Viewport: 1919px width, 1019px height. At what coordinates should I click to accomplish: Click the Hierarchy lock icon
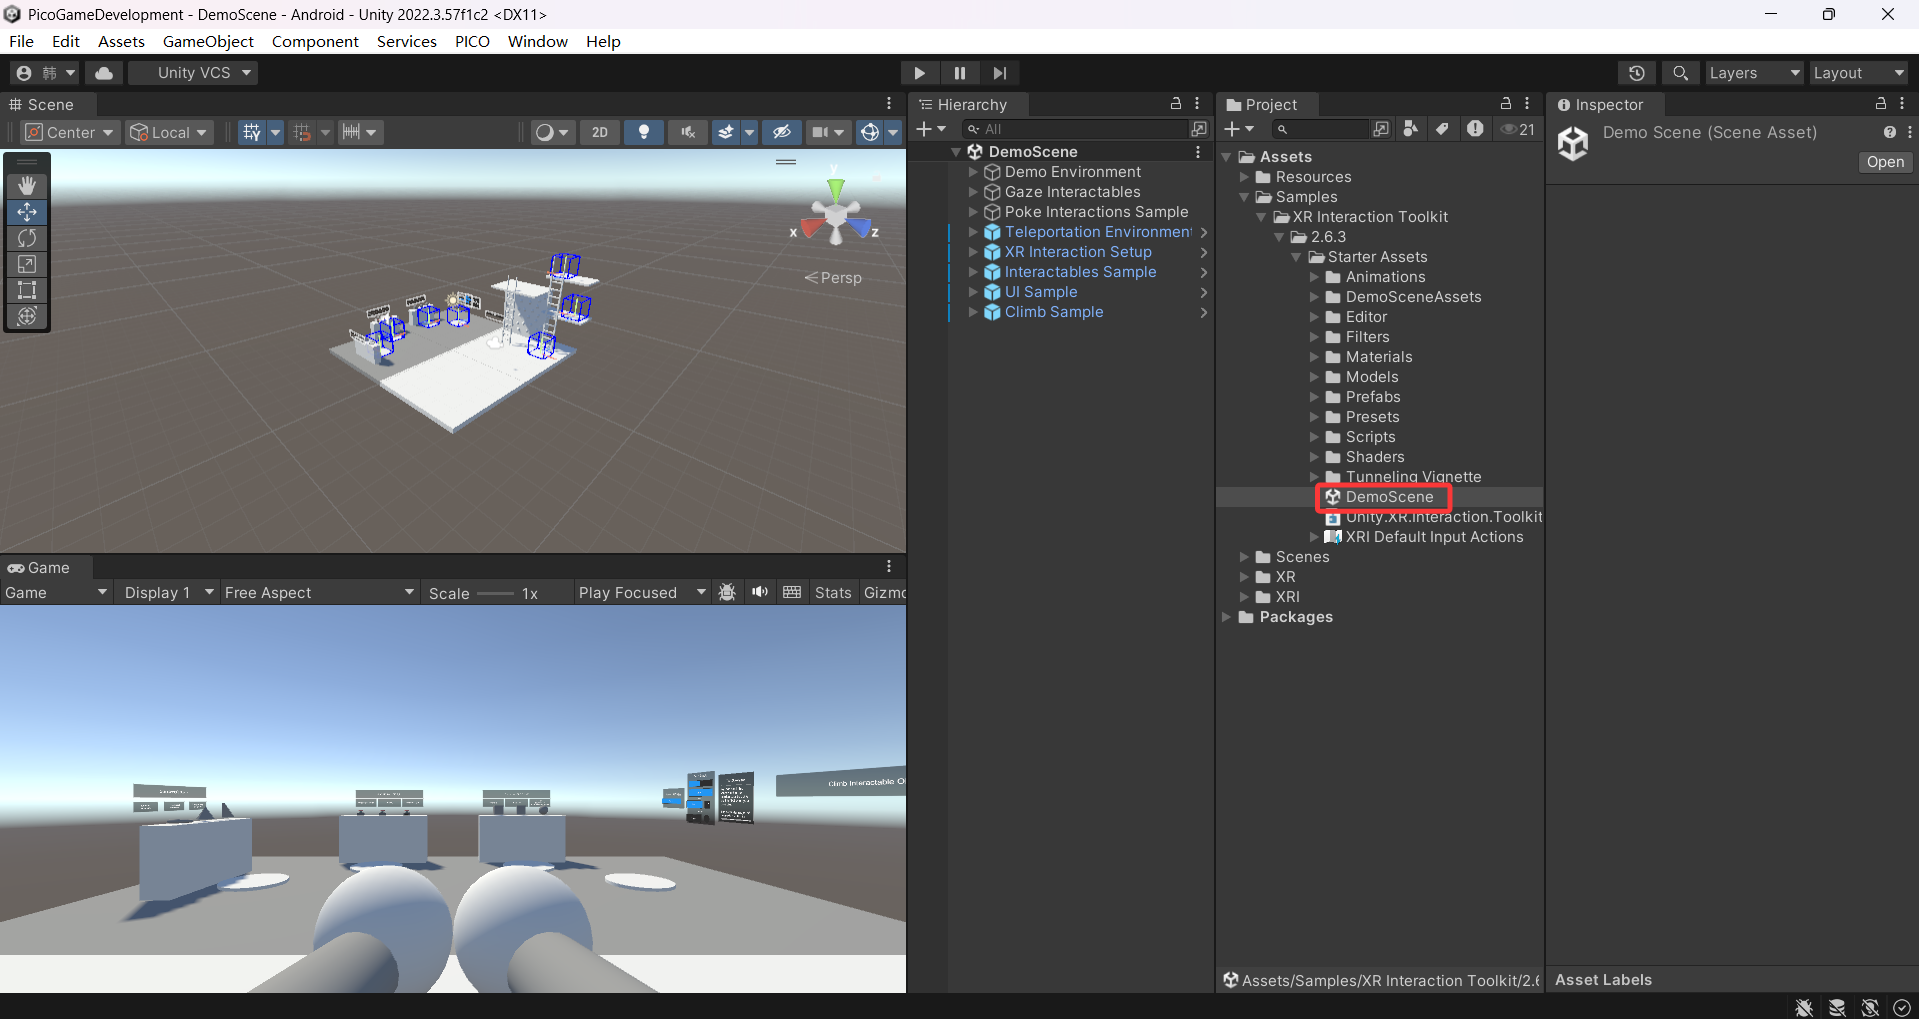tap(1176, 104)
